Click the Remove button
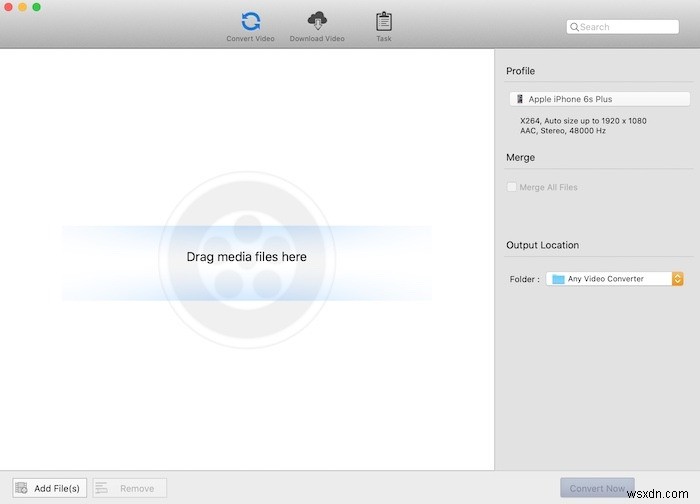Image resolution: width=700 pixels, height=504 pixels. click(130, 488)
